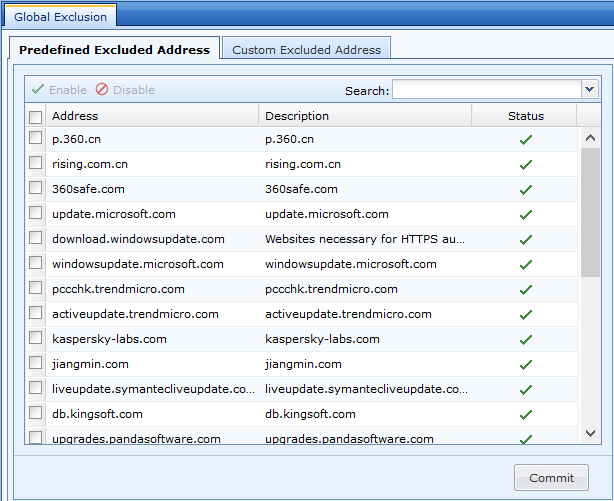
Task: Toggle the select-all checkbox in header
Action: 36,116
